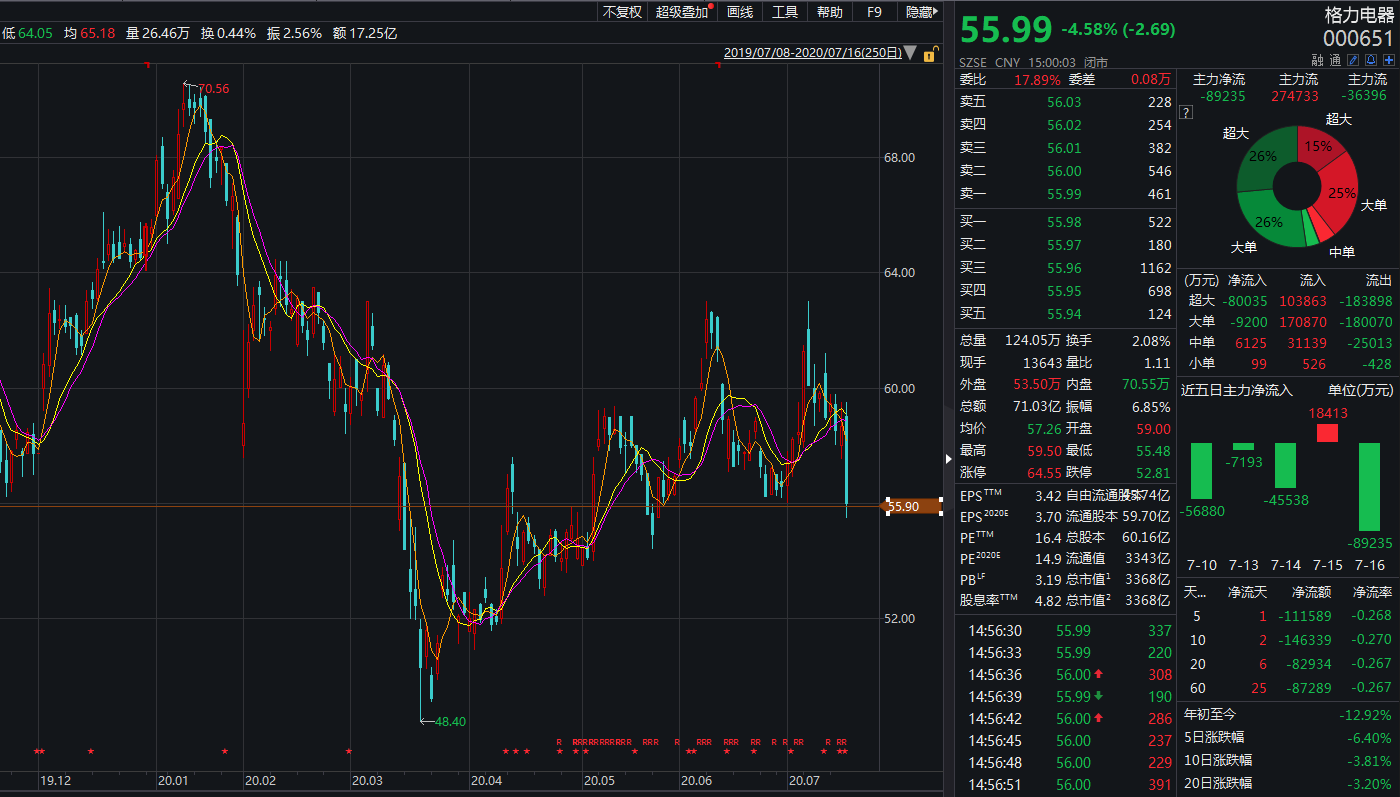This screenshot has width=1400, height=797.
Task: Click the 通 stock connect badge
Action: [1336, 61]
